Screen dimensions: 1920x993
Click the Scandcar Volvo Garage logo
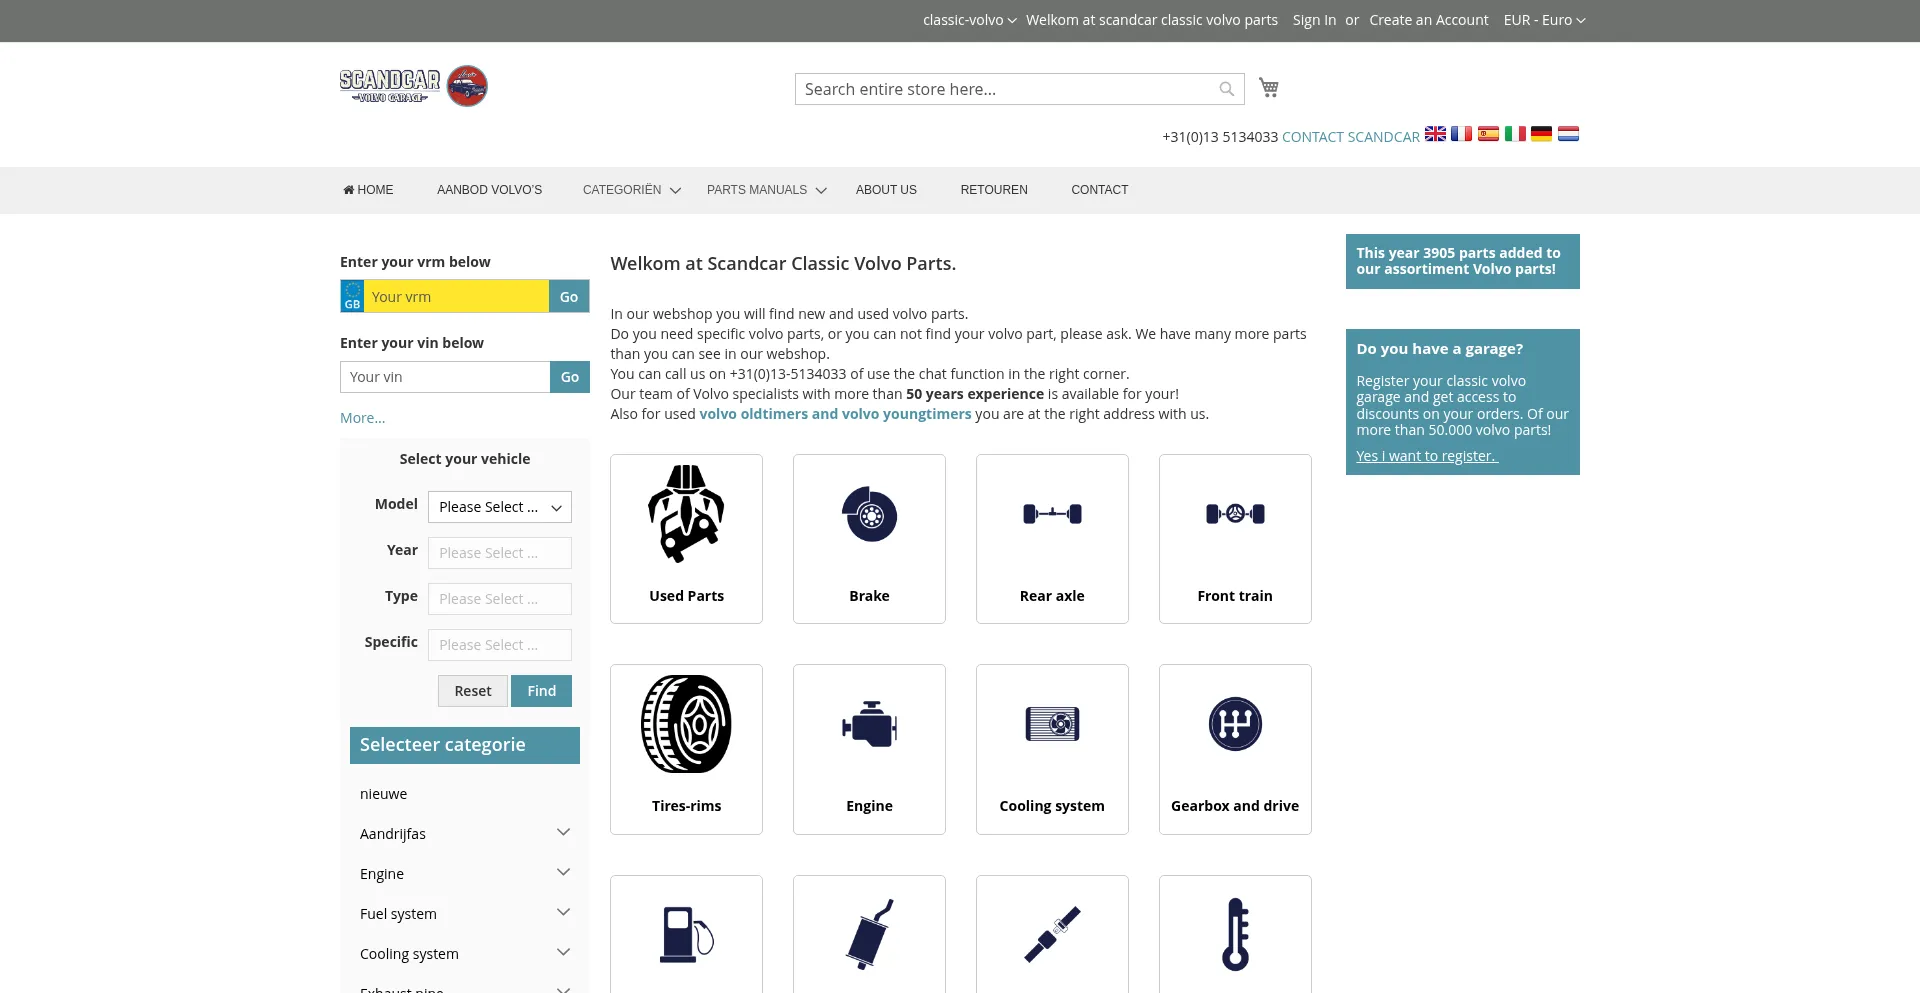click(x=413, y=86)
